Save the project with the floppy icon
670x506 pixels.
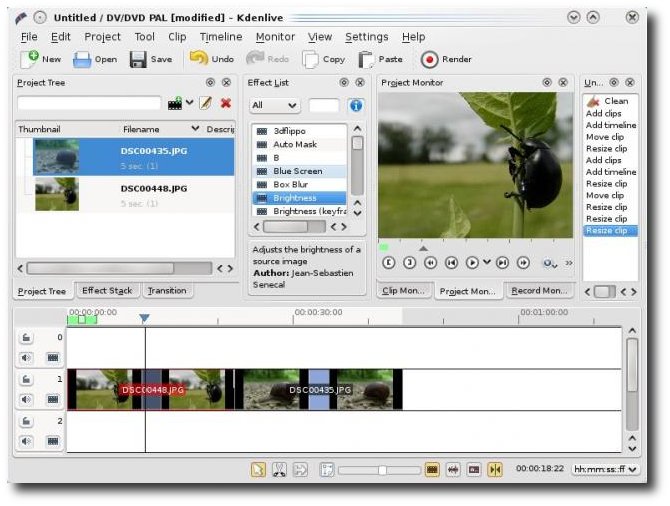(138, 59)
